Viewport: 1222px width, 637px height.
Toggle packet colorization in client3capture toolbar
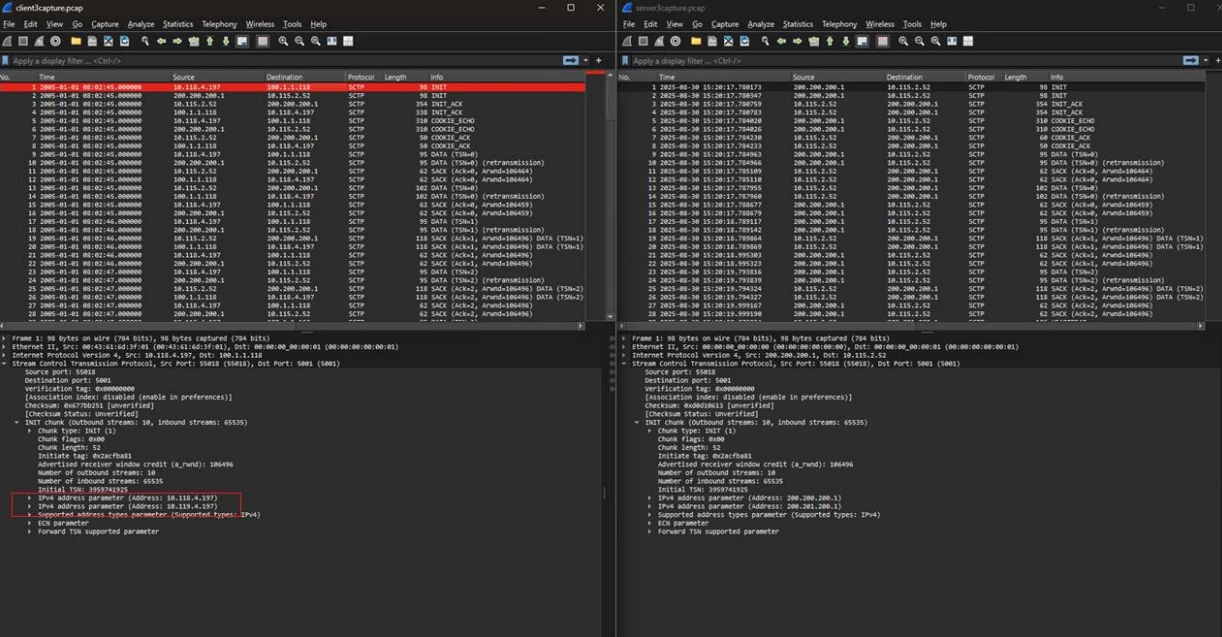262,41
